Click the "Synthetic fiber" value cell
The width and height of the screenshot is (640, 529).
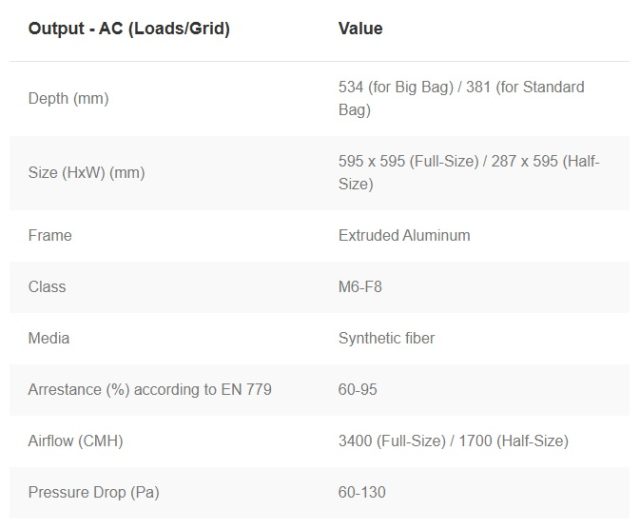pos(386,338)
